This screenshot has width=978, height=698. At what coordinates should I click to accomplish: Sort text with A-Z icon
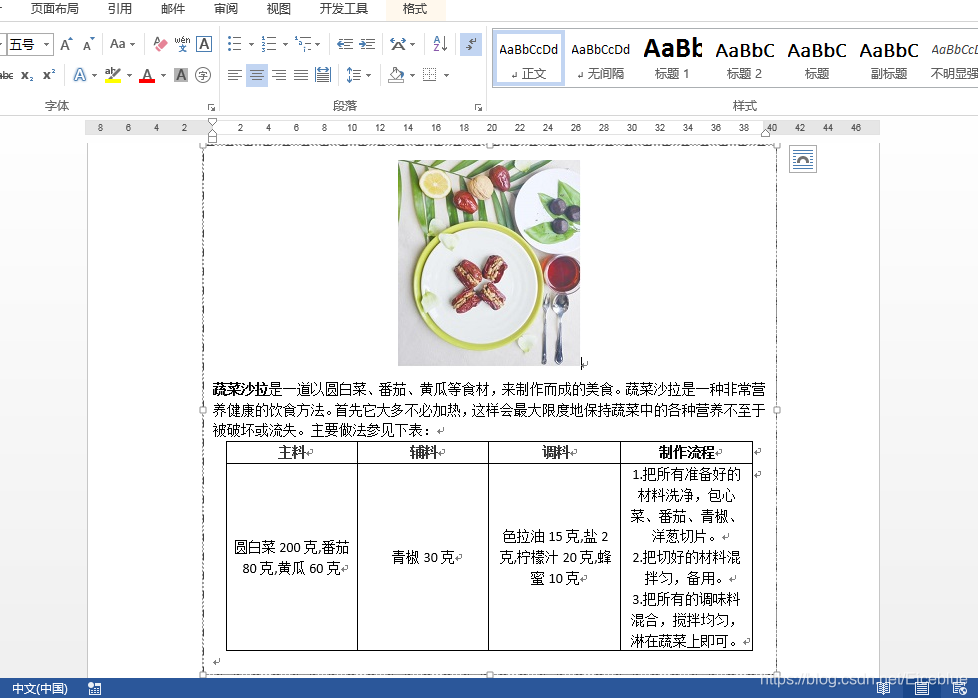[440, 44]
